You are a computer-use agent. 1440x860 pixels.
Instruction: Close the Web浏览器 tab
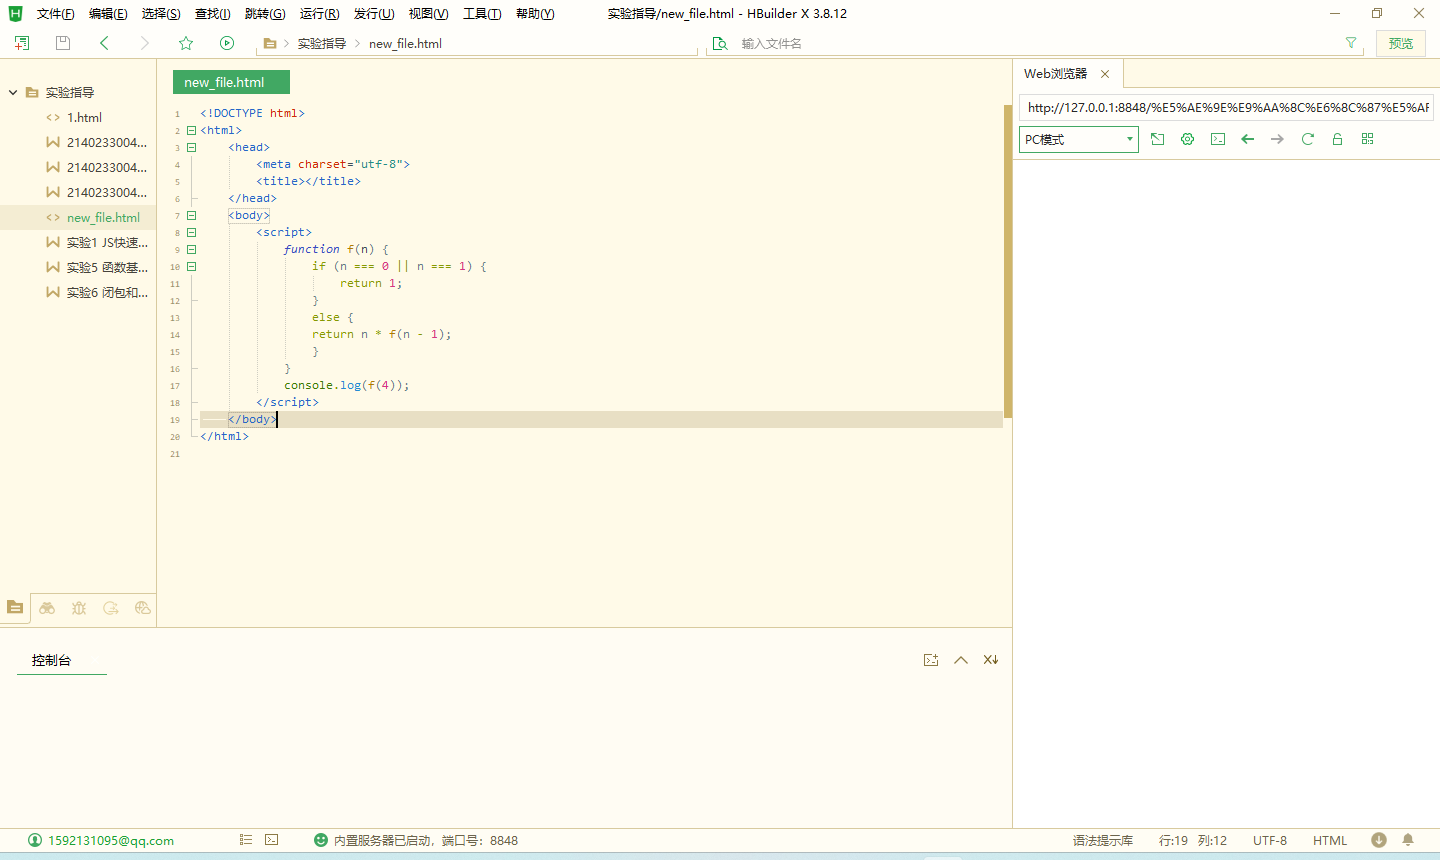point(1105,74)
